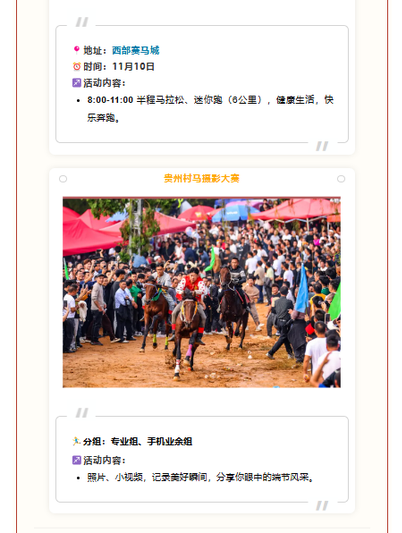The width and height of the screenshot is (402, 533).
Task: Click the 8:00-11:00 半程马拉松 schedule item
Action: point(210,108)
